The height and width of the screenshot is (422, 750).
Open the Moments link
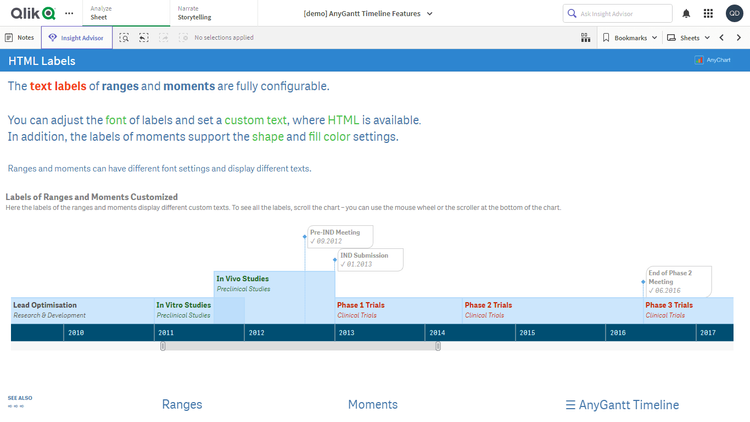pos(372,405)
